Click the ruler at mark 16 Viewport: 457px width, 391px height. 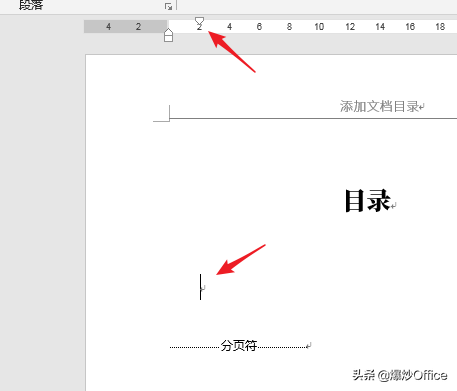(410, 26)
